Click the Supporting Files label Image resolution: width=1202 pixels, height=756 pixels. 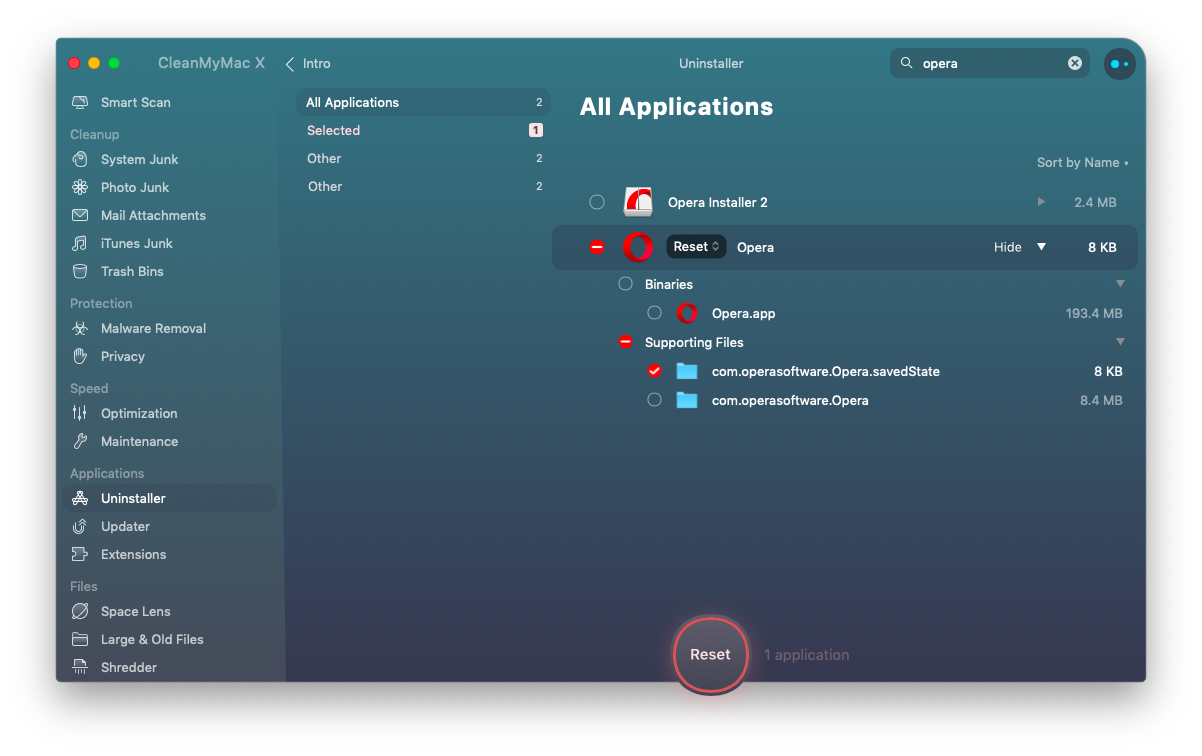(x=694, y=342)
